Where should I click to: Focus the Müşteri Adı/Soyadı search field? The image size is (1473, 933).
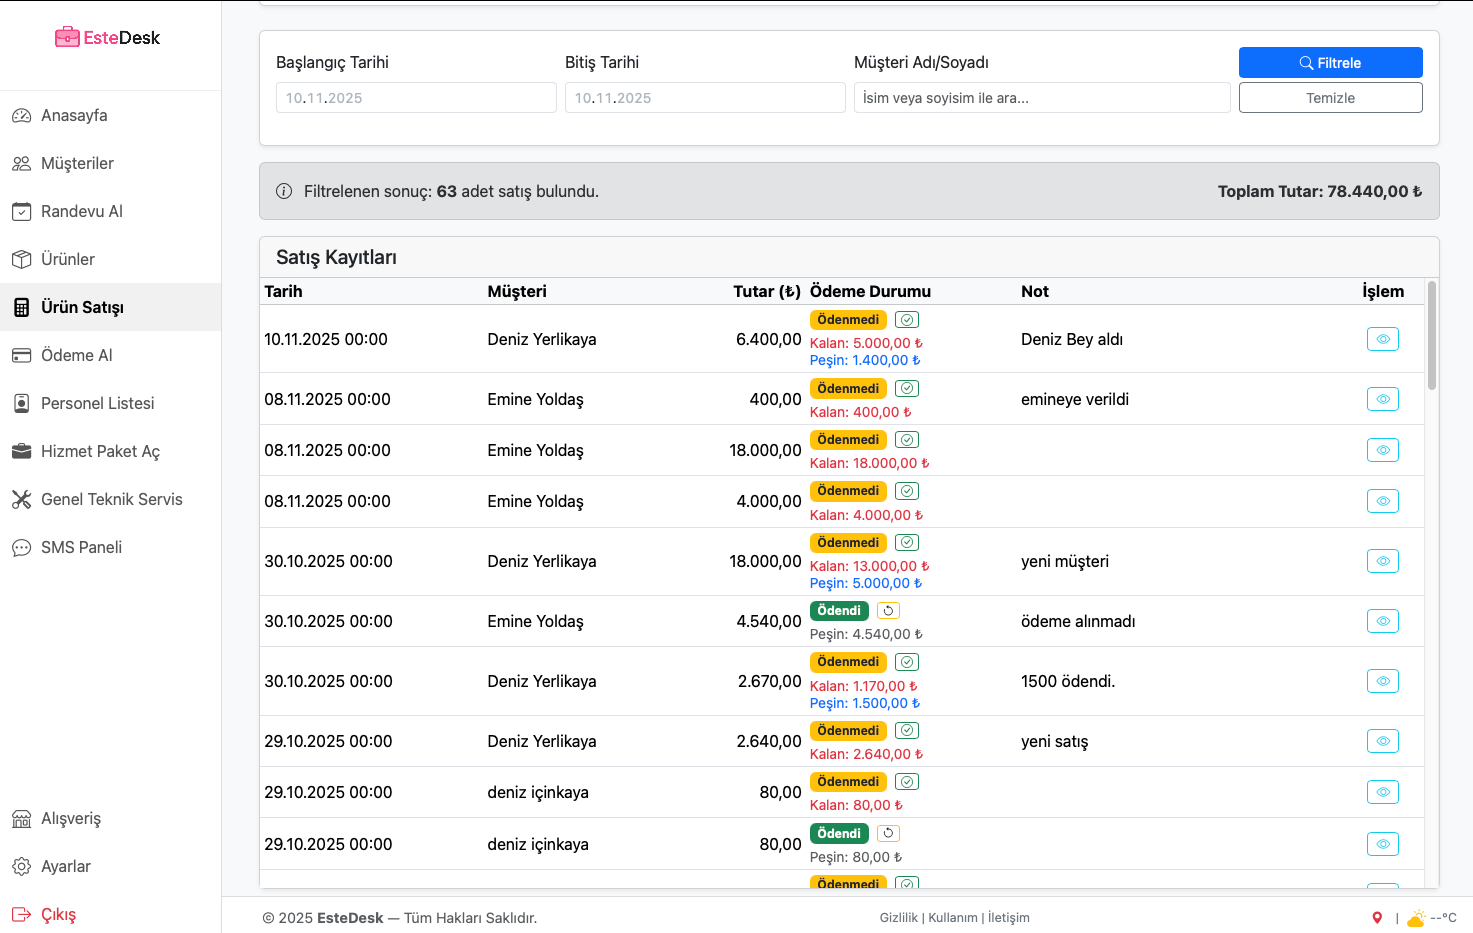pyautogui.click(x=1042, y=98)
